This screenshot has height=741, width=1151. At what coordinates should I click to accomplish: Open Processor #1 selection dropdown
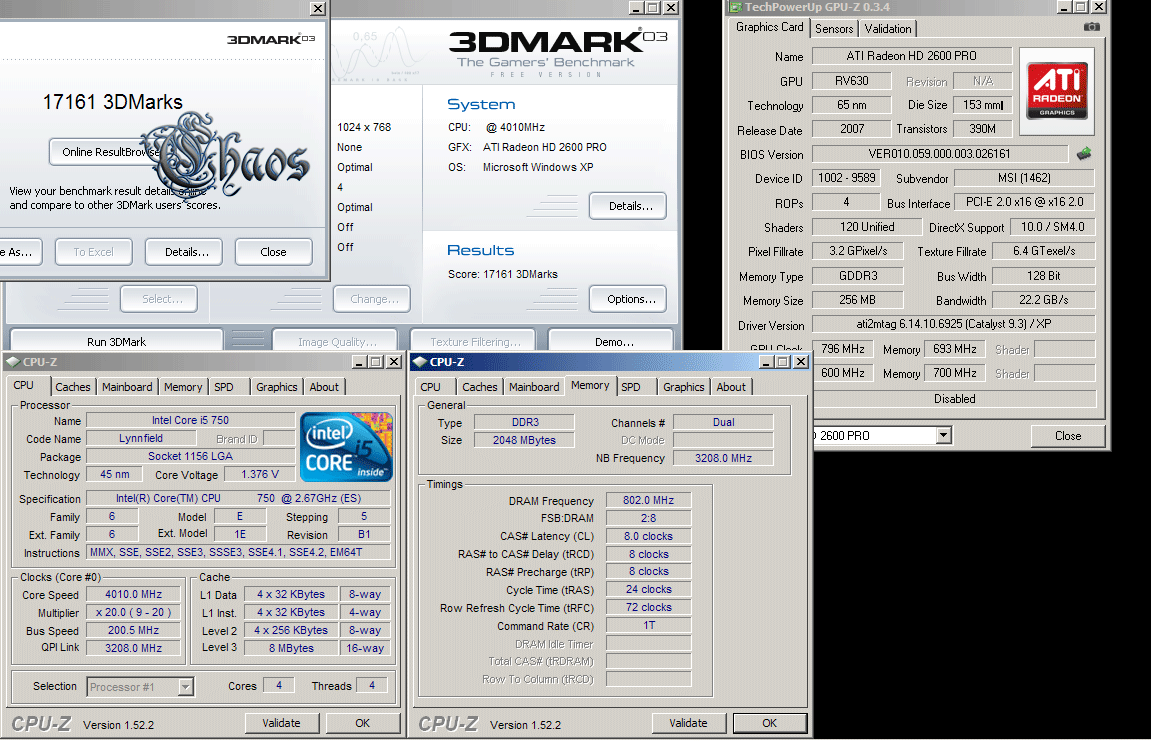point(186,687)
